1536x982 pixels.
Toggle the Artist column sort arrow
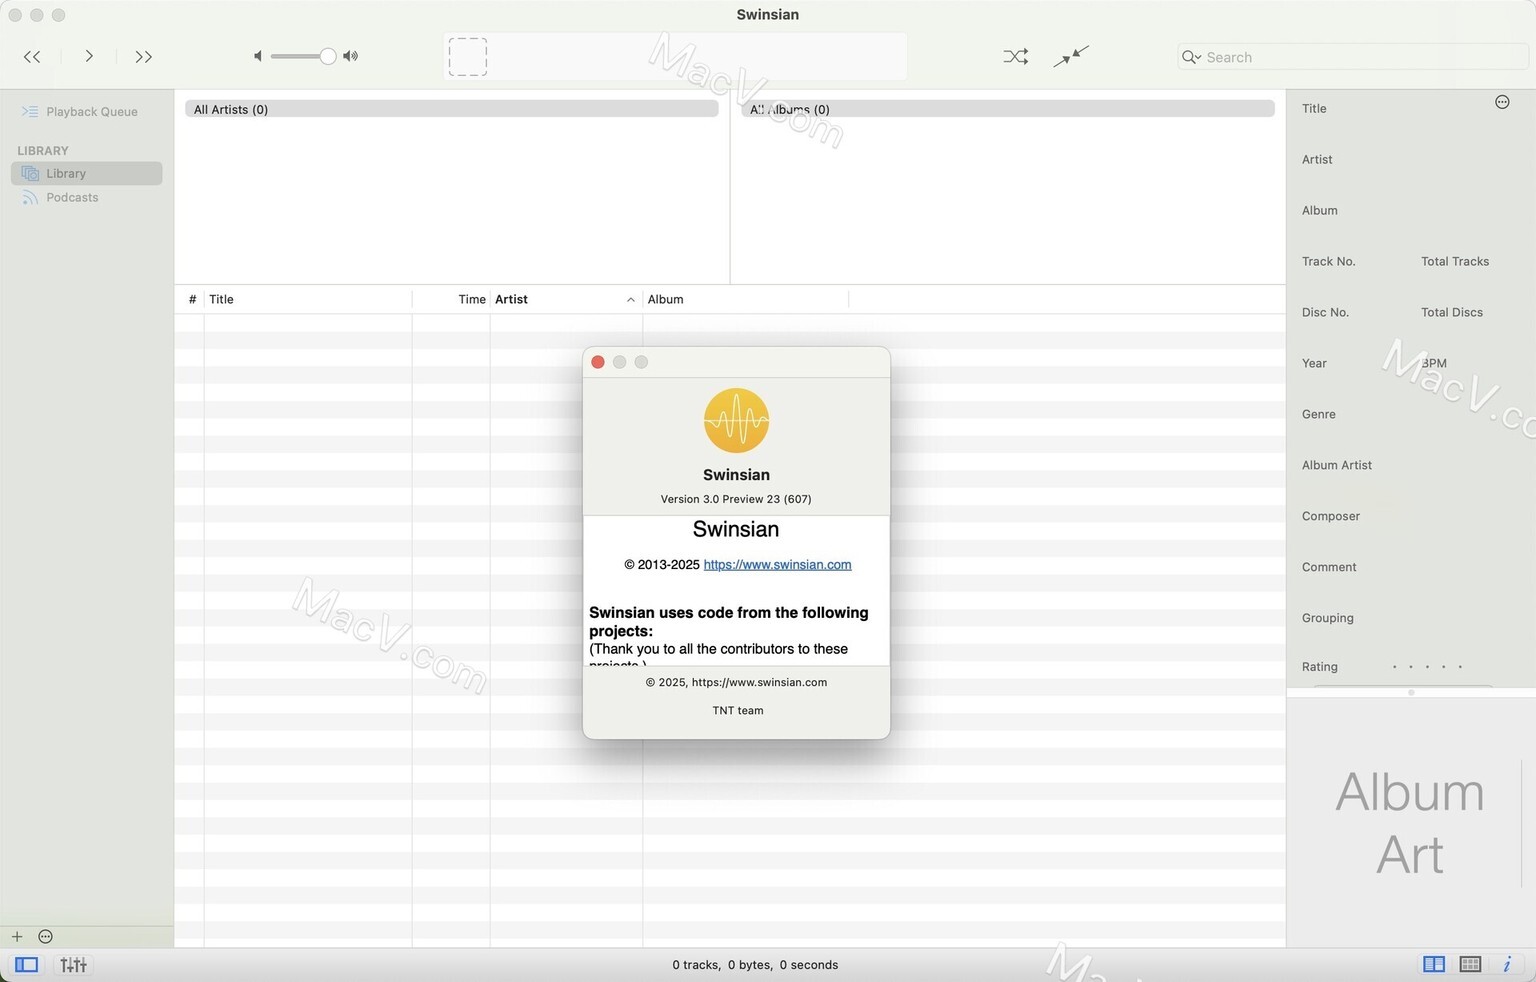pos(631,300)
